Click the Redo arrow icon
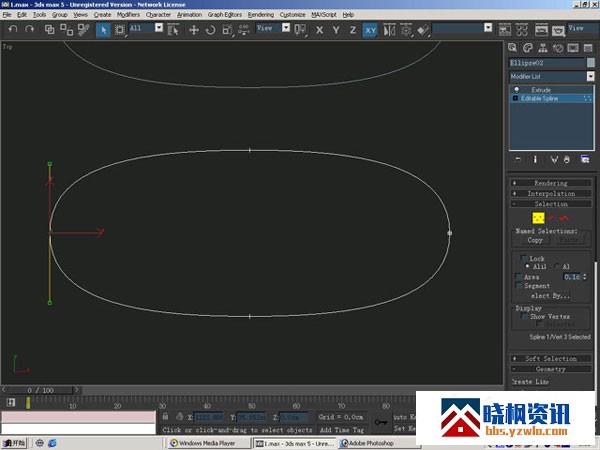 click(29, 29)
